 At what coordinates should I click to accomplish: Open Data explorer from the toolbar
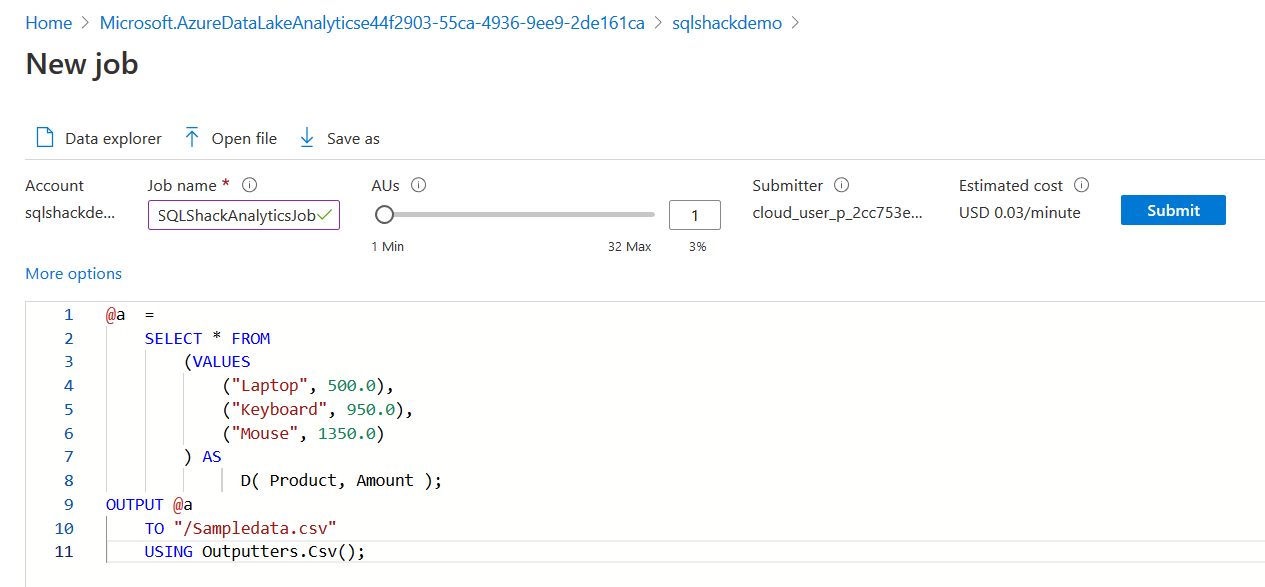point(98,139)
